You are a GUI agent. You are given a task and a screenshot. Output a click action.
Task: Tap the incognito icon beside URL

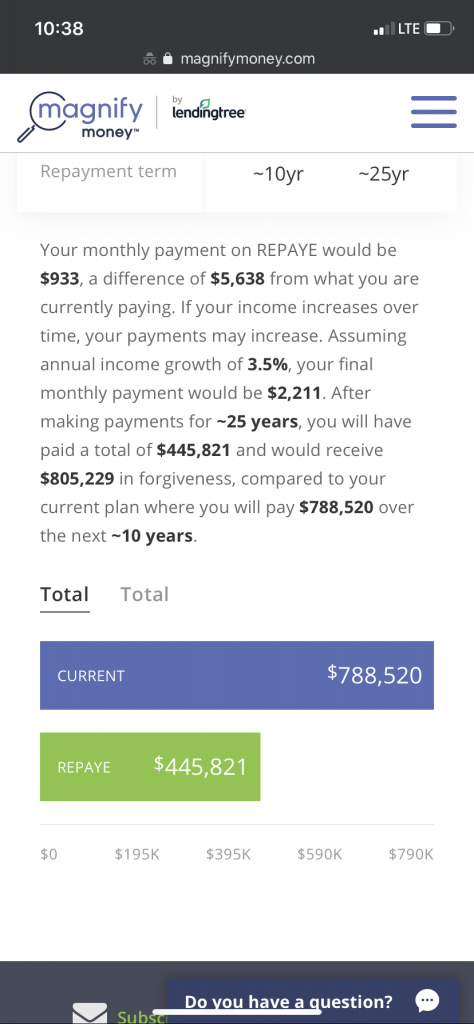tap(150, 59)
